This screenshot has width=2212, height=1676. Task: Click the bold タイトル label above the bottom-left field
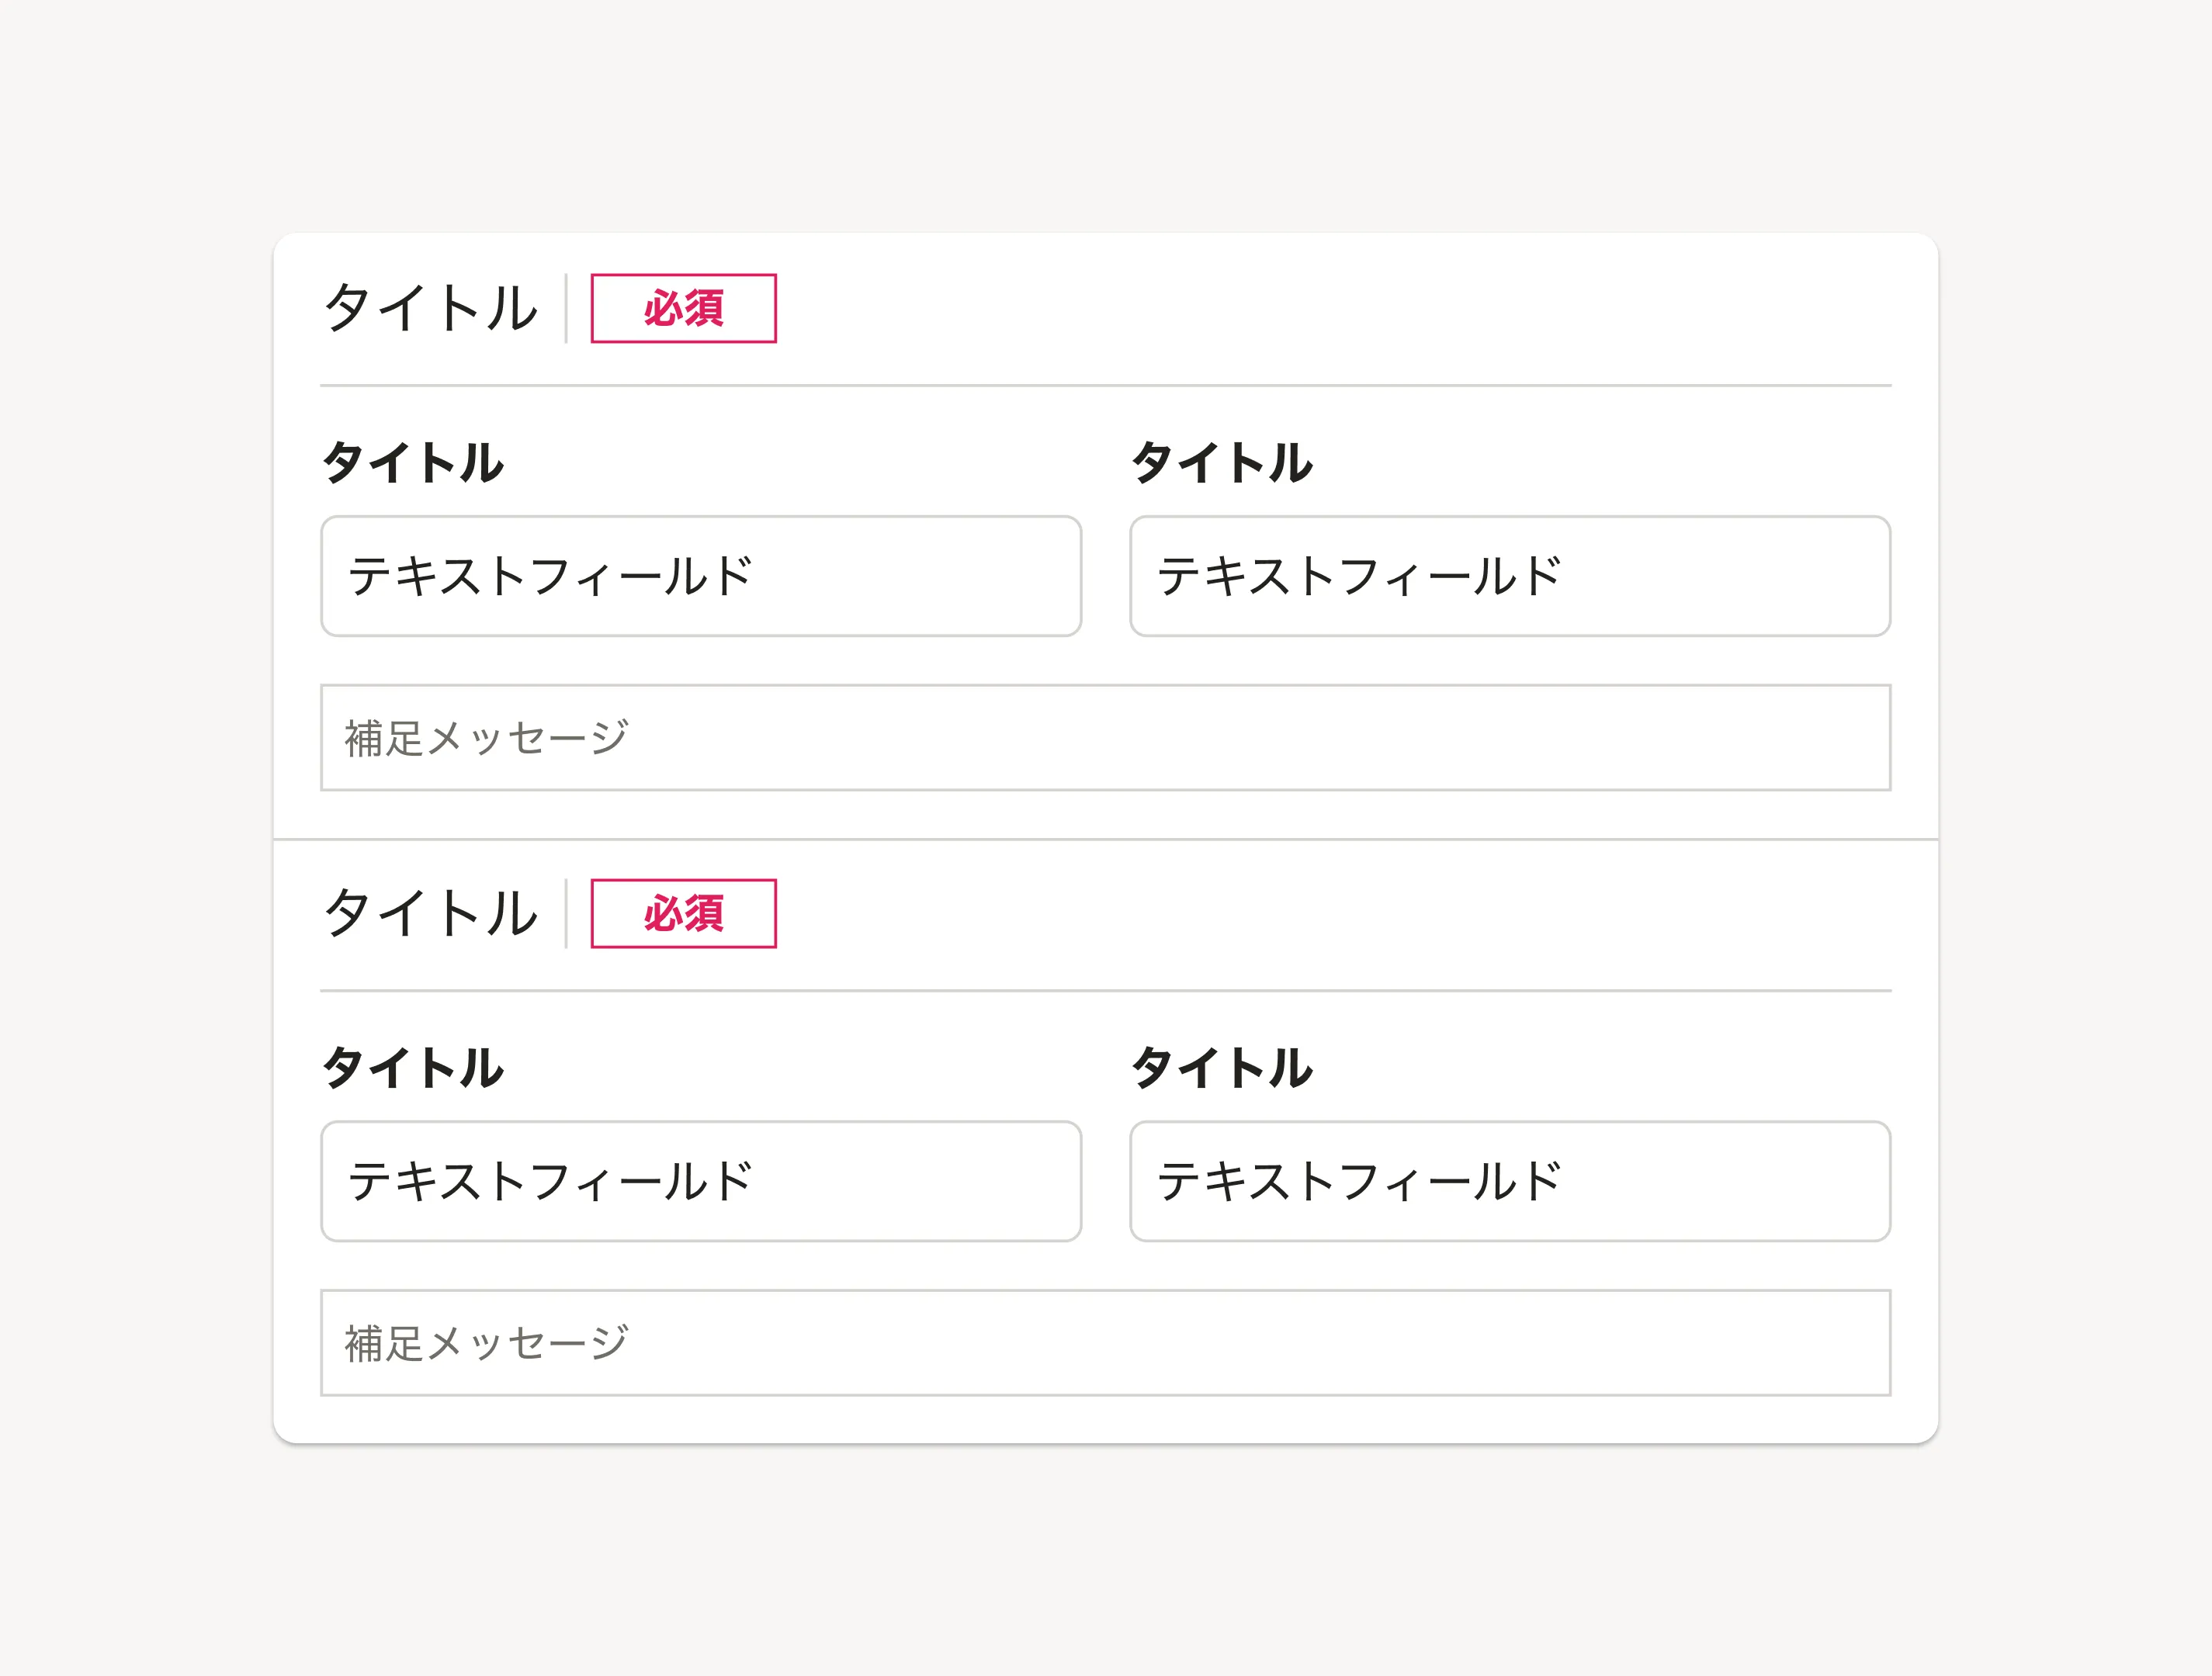(413, 1068)
